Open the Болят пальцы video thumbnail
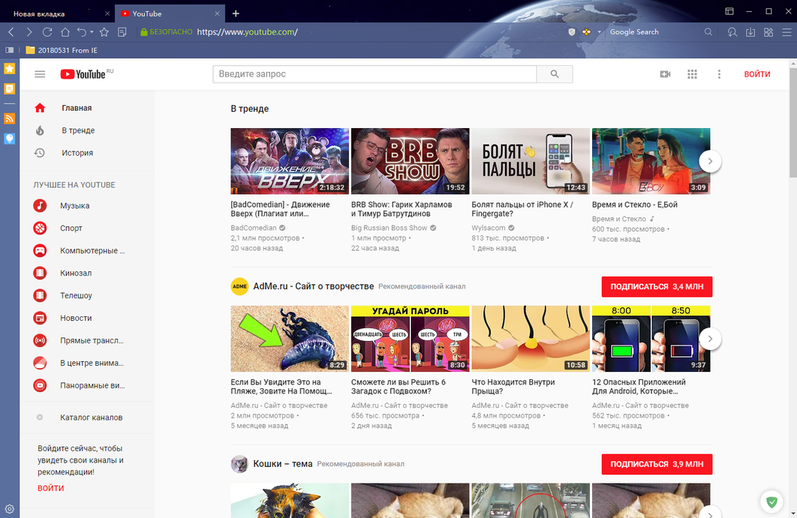 pyautogui.click(x=531, y=161)
